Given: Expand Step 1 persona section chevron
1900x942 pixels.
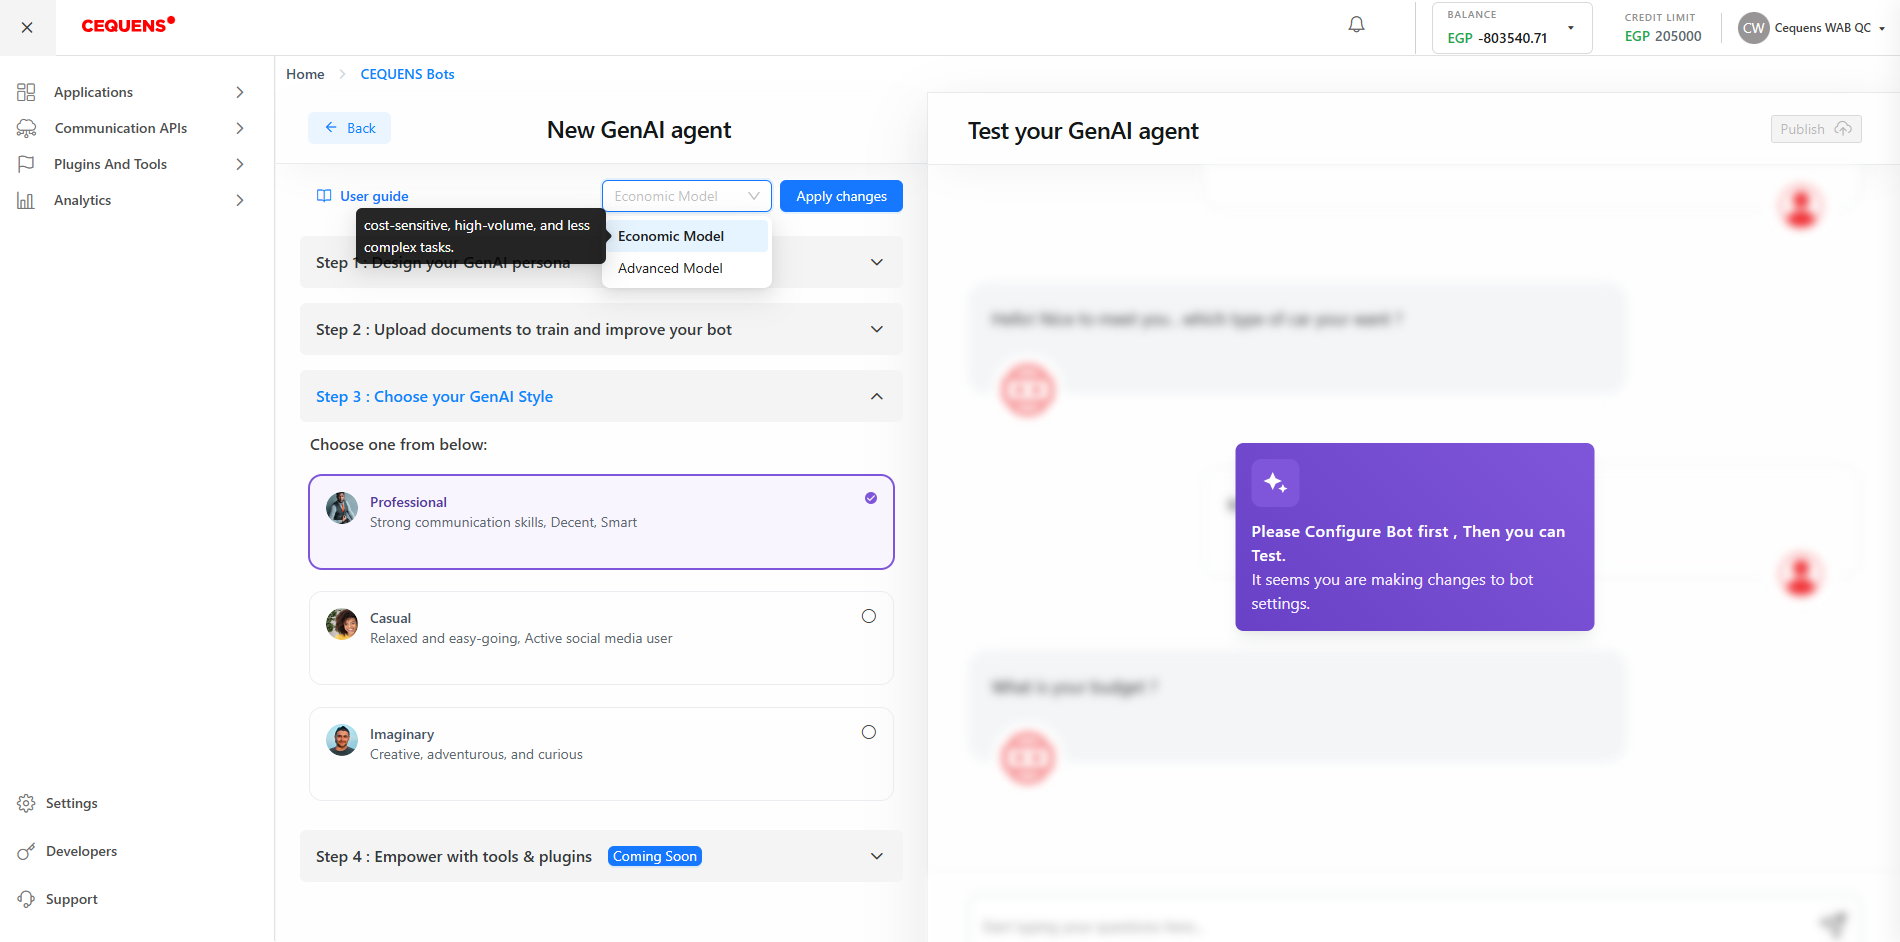Looking at the screenshot, I should (876, 262).
